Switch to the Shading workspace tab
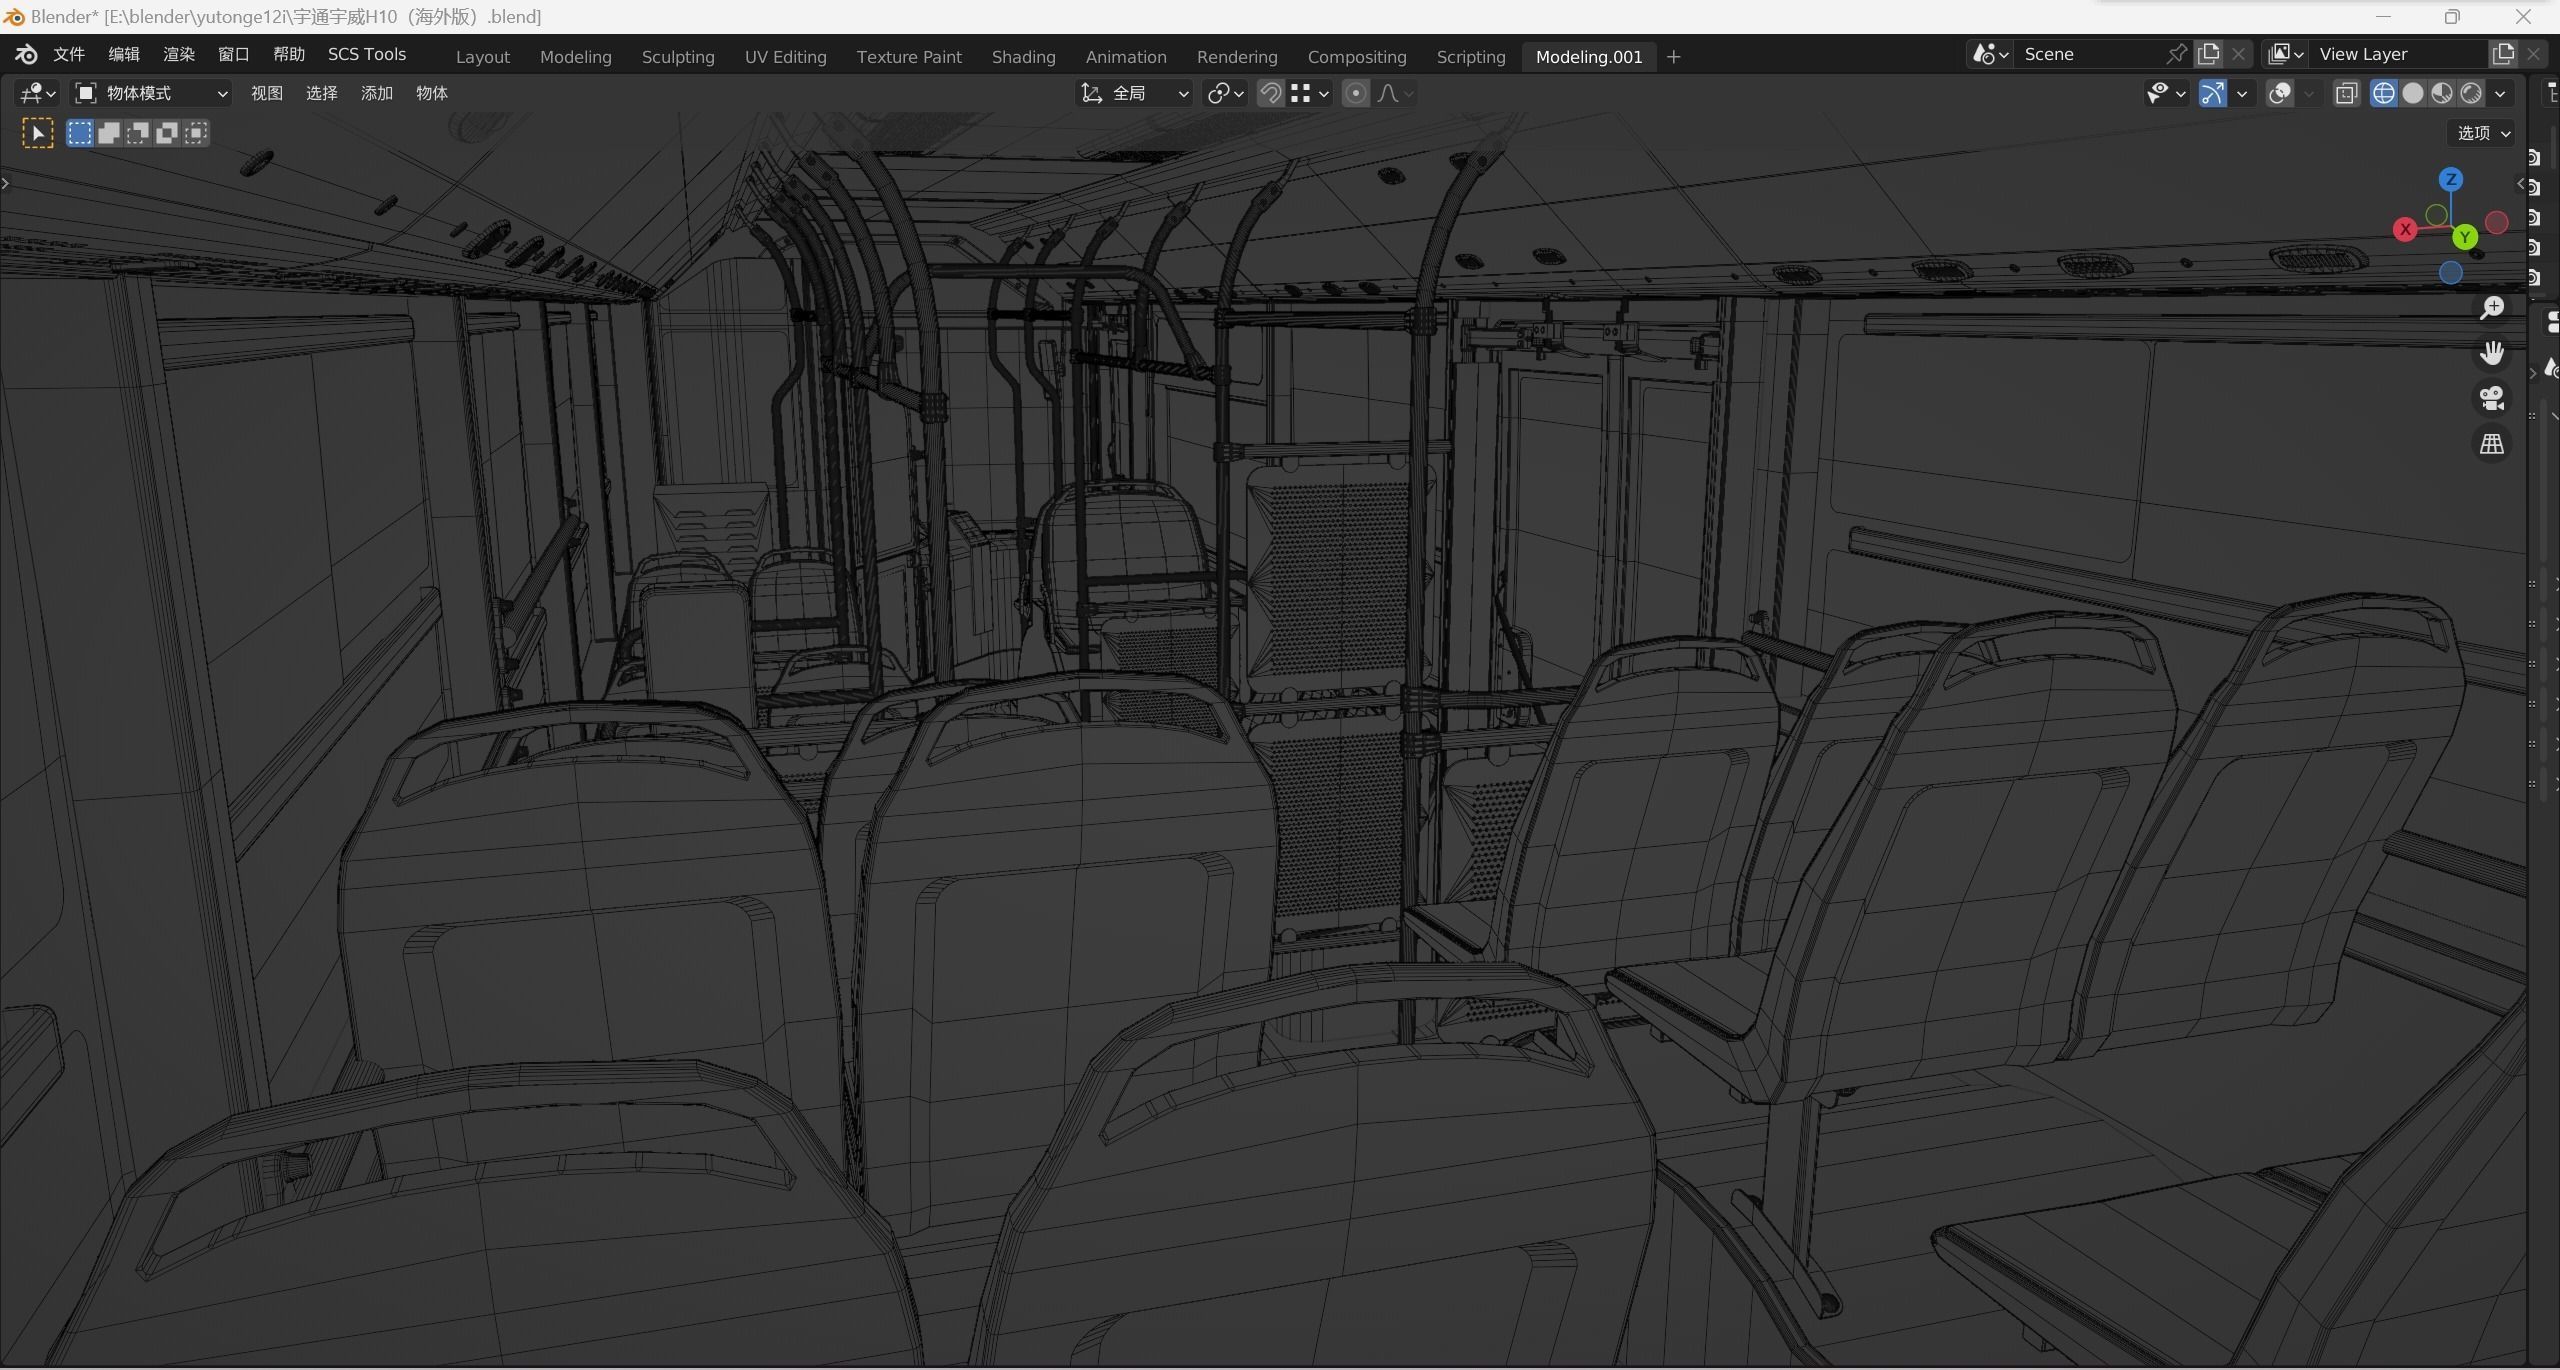2560x1370 pixels. (1023, 57)
